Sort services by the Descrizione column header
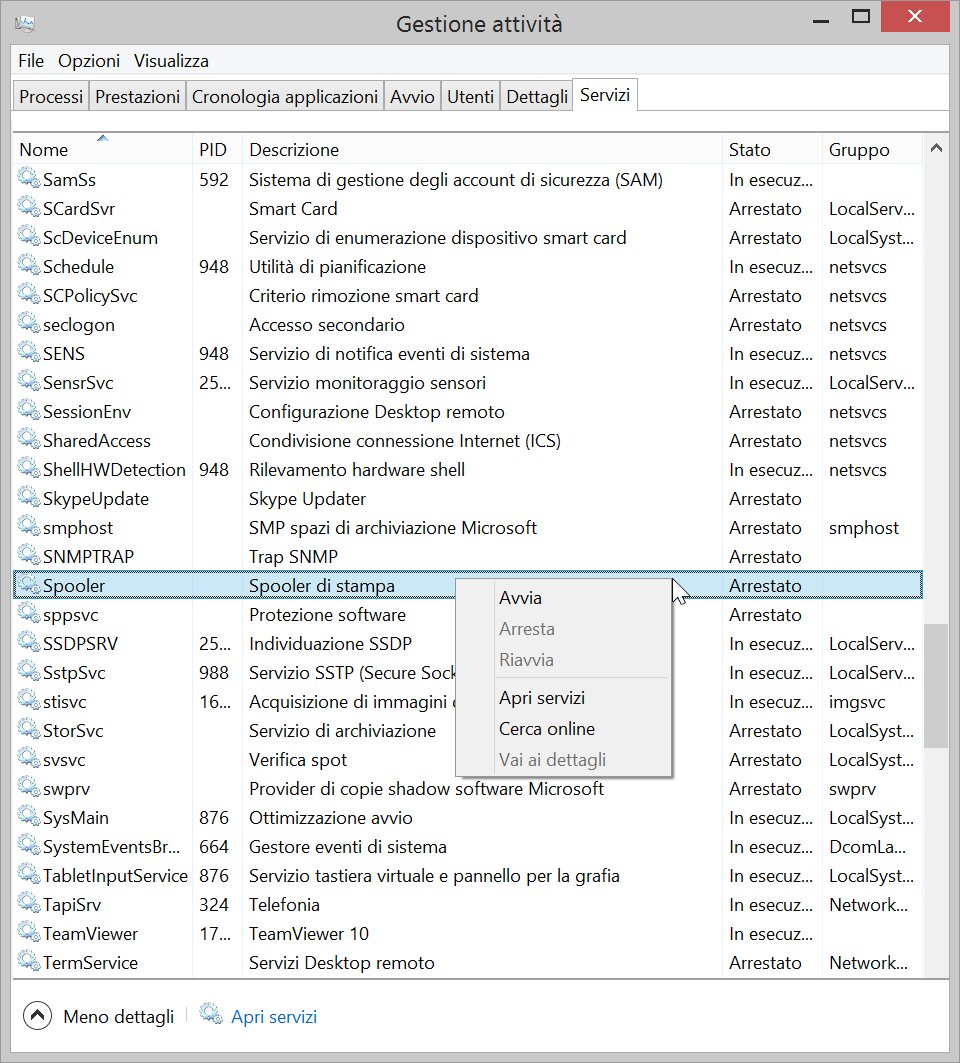Viewport: 960px width, 1063px height. click(x=482, y=149)
